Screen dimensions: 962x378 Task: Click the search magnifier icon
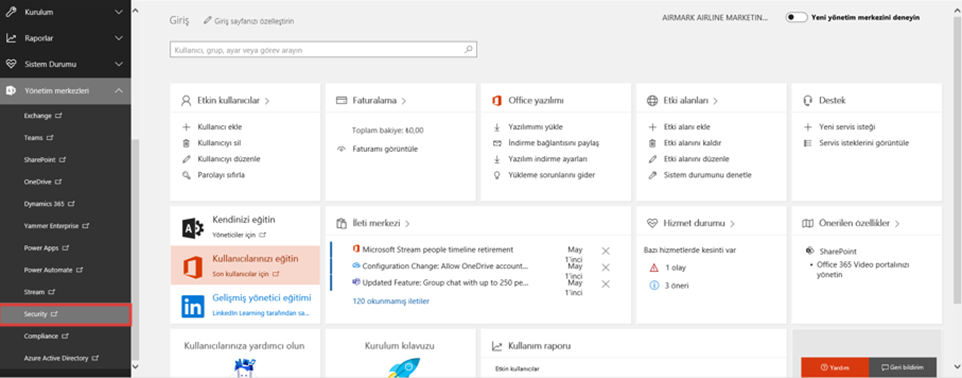(469, 50)
